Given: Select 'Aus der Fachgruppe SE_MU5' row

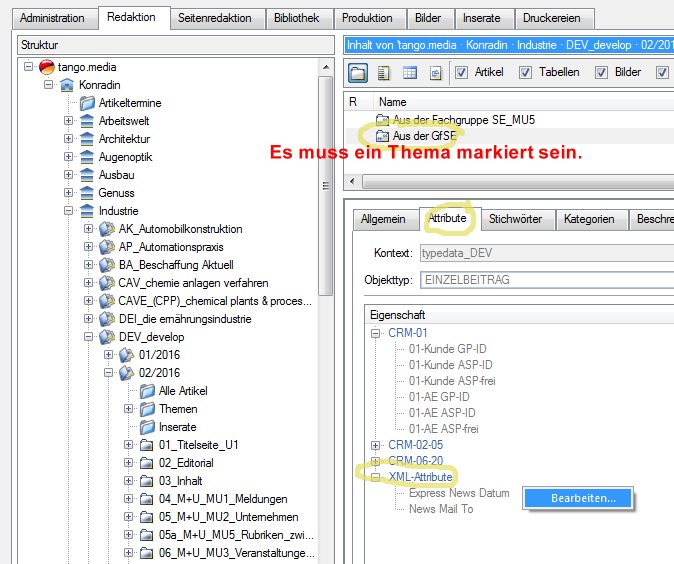Looking at the screenshot, I should point(461,119).
